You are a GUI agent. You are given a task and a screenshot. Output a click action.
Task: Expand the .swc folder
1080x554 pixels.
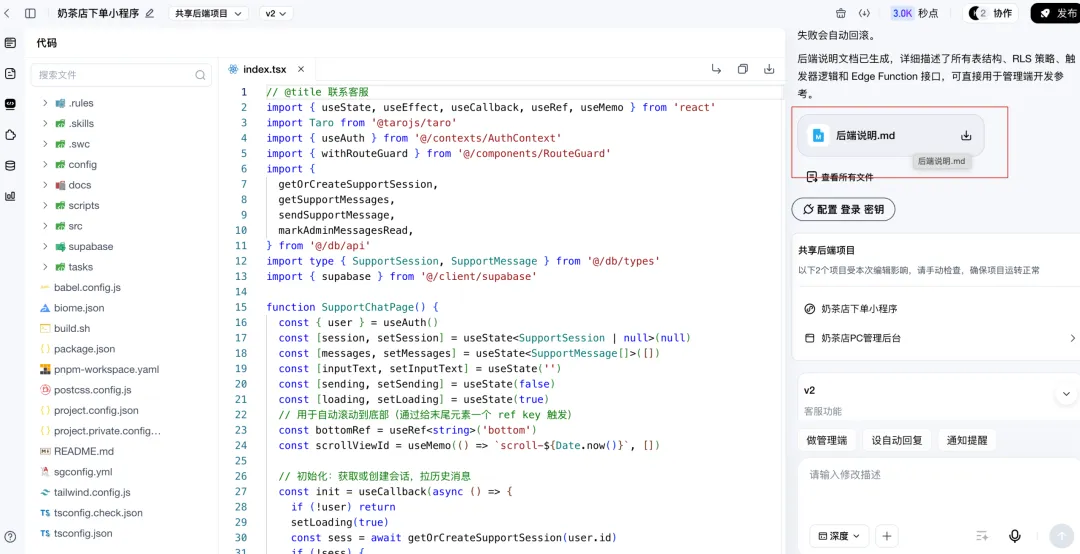click(45, 144)
